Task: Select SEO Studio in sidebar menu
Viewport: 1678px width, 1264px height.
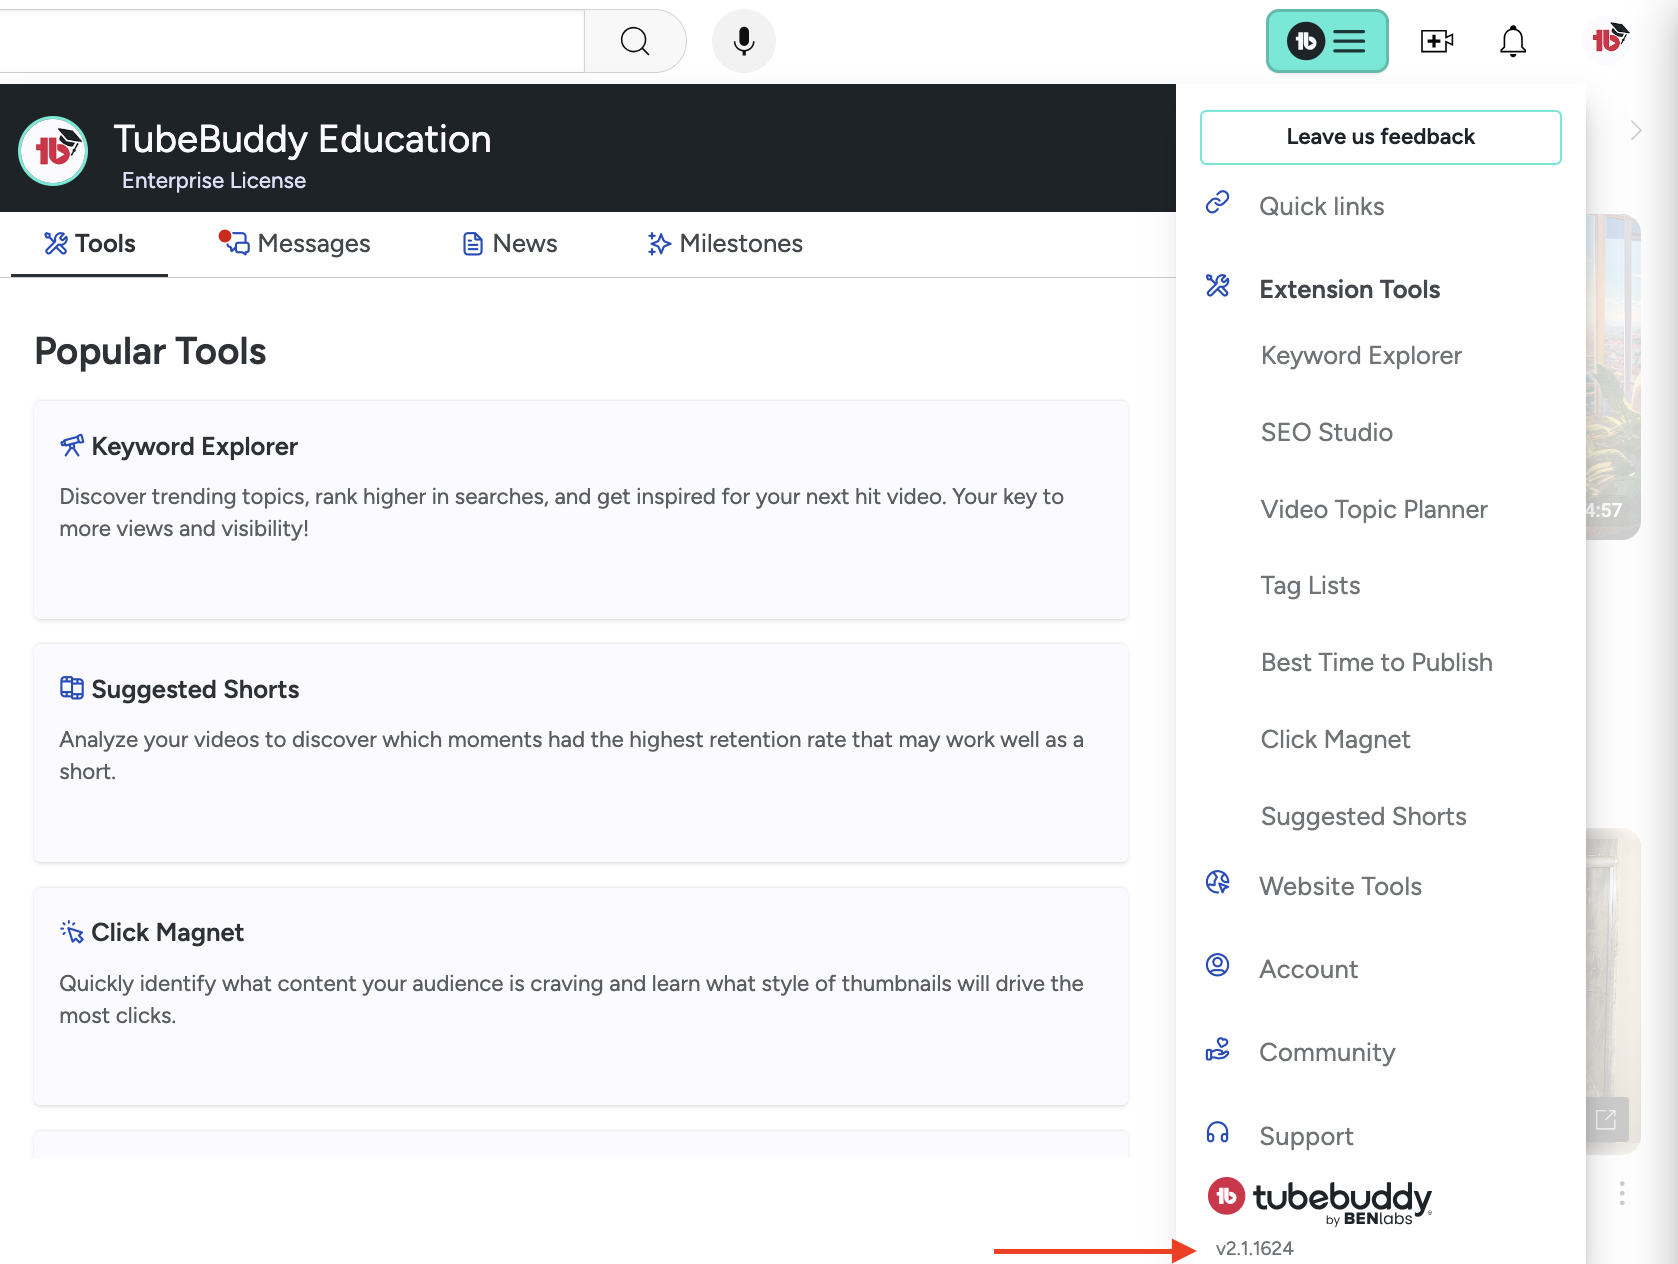Action: pos(1326,432)
